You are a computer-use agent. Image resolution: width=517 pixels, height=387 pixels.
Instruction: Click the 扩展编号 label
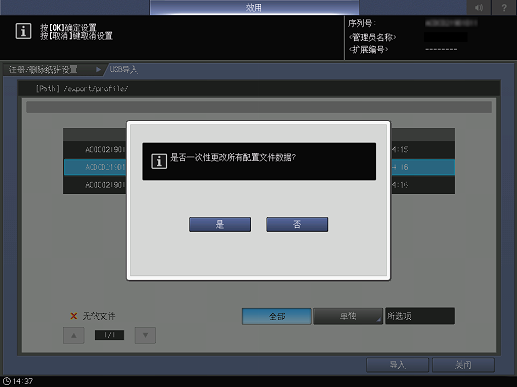tap(368, 50)
